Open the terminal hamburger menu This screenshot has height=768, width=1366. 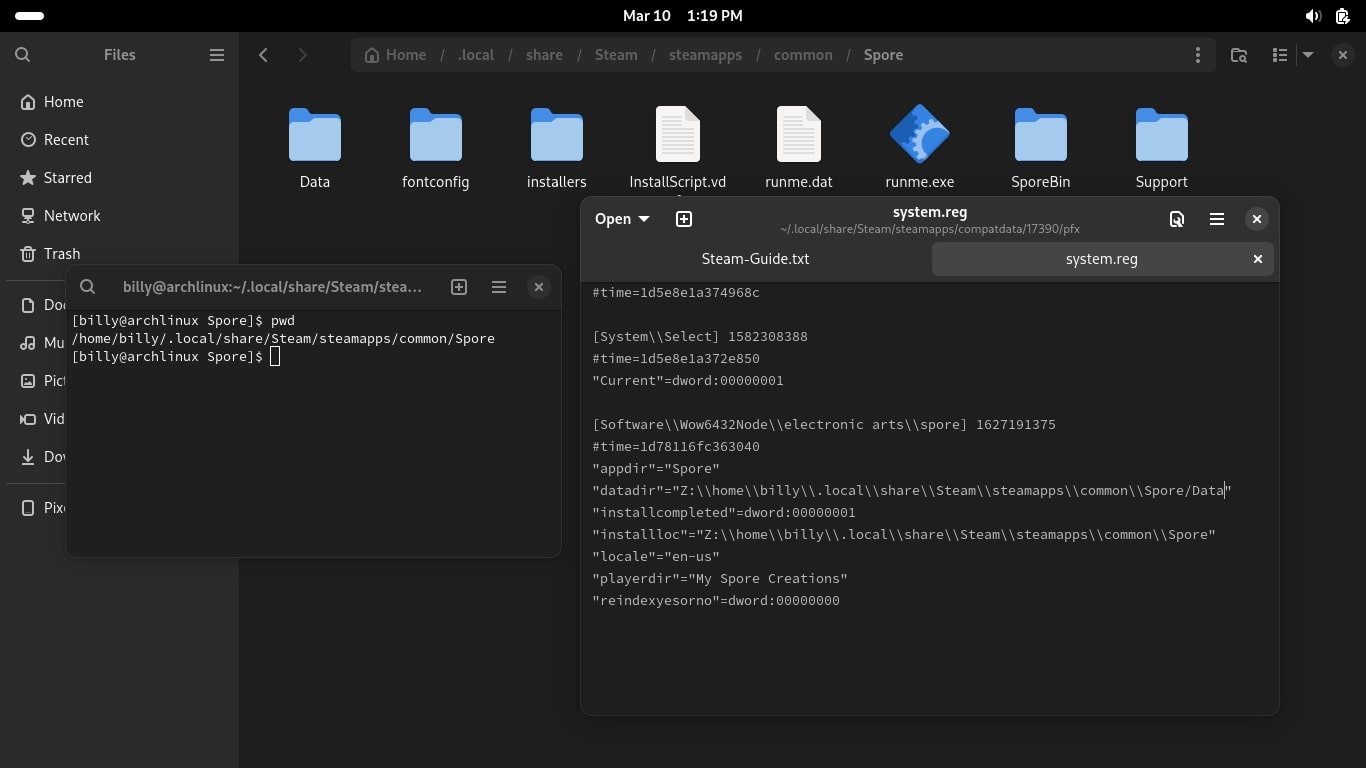coord(499,287)
